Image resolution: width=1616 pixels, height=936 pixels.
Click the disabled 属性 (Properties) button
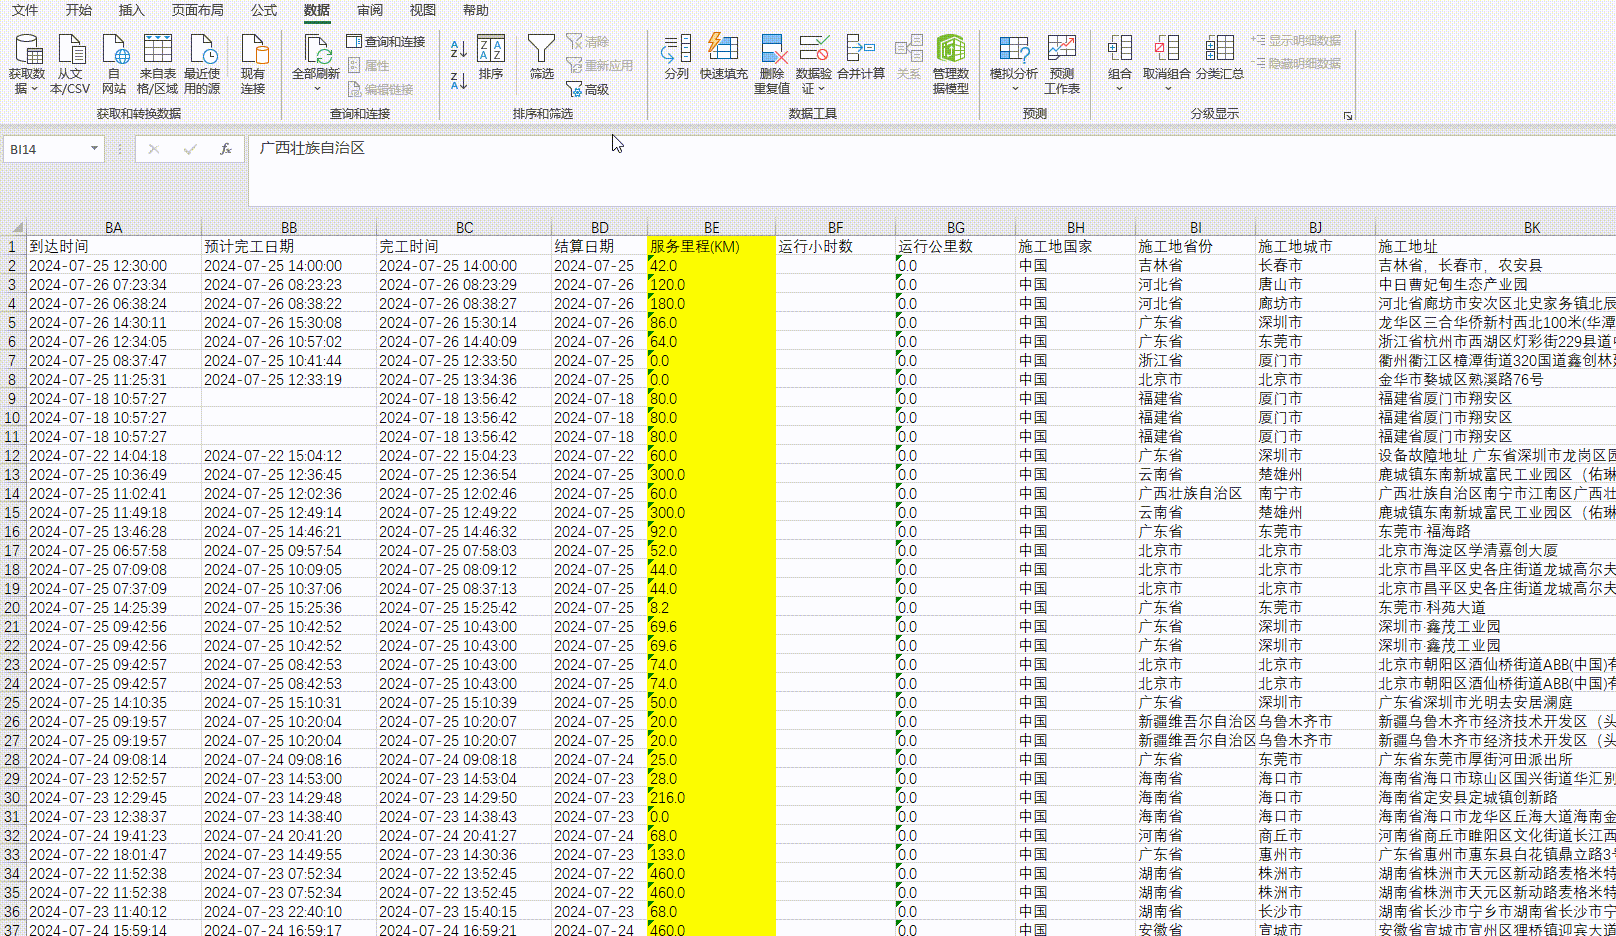click(x=368, y=65)
